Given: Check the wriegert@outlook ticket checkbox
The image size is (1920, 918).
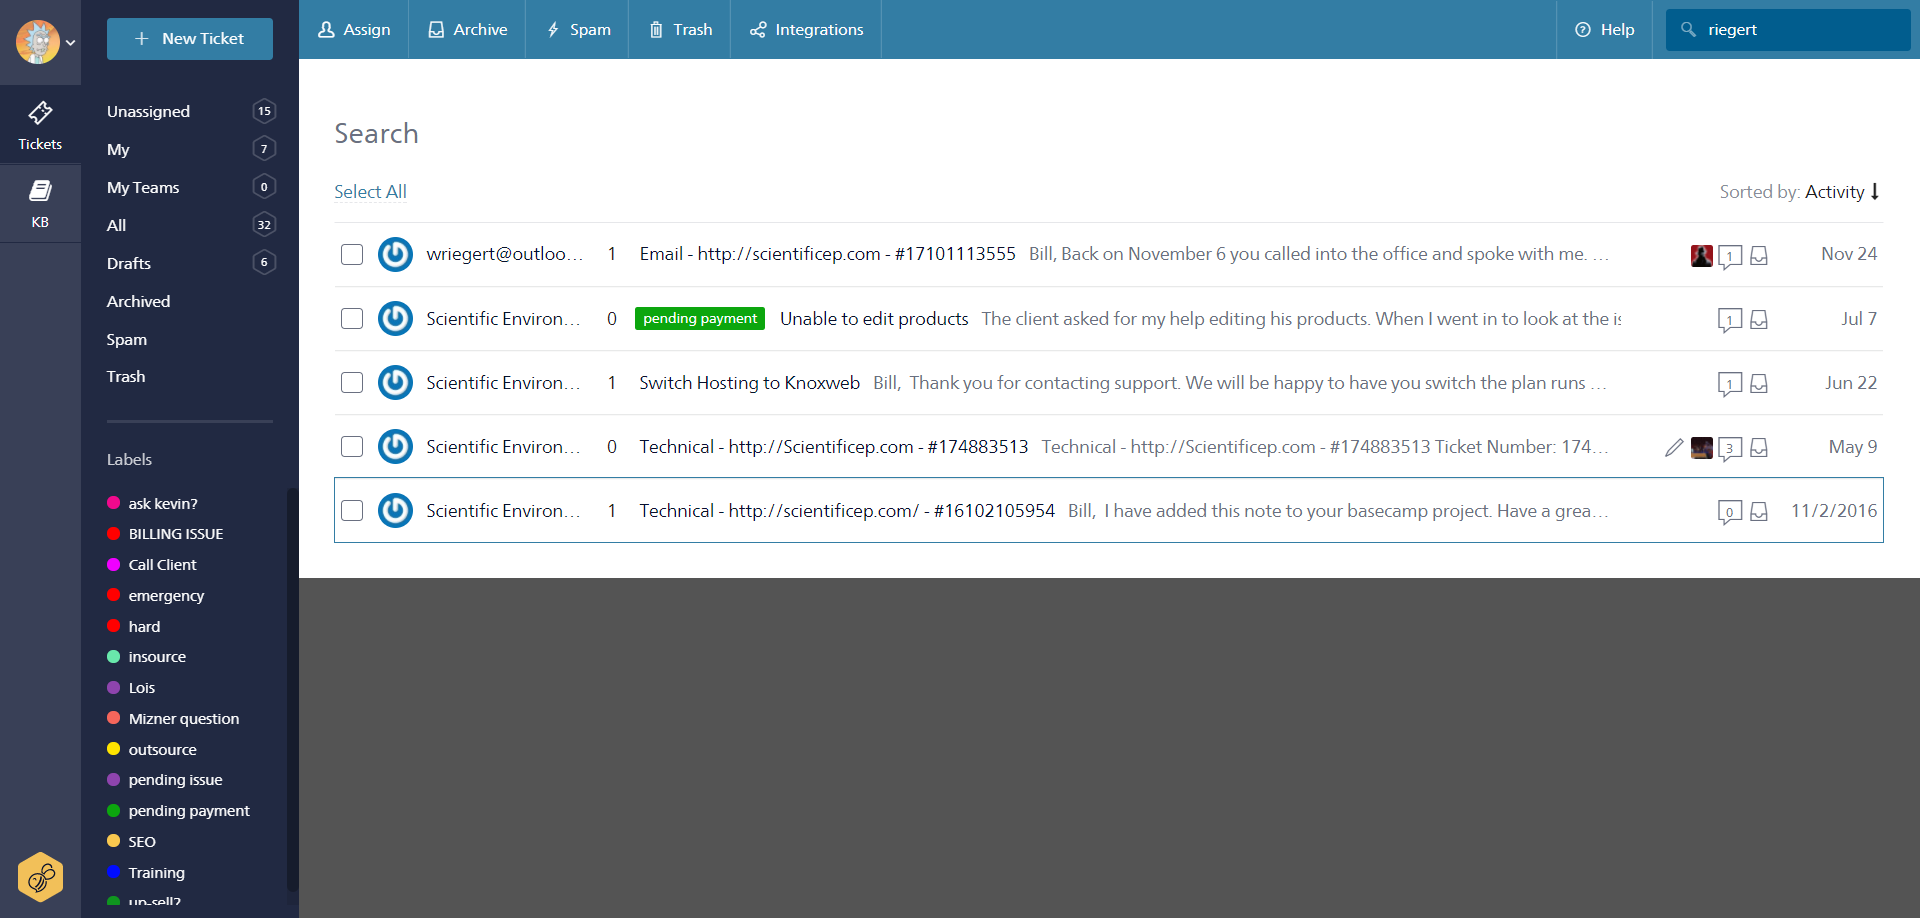Looking at the screenshot, I should pyautogui.click(x=352, y=255).
